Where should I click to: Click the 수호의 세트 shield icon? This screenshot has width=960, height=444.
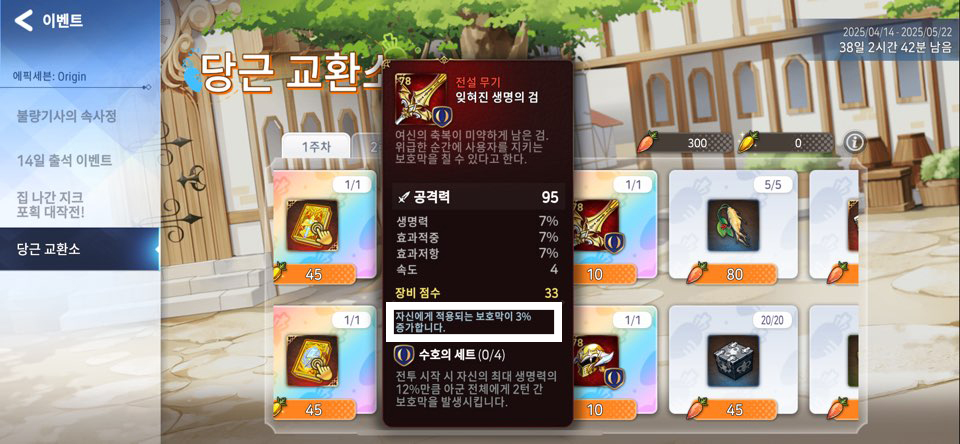point(402,354)
